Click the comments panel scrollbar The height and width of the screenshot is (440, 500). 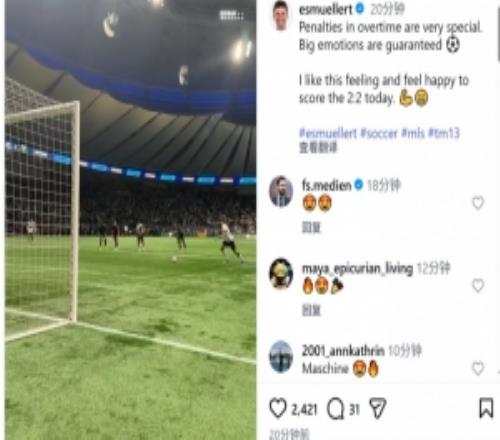498,32
